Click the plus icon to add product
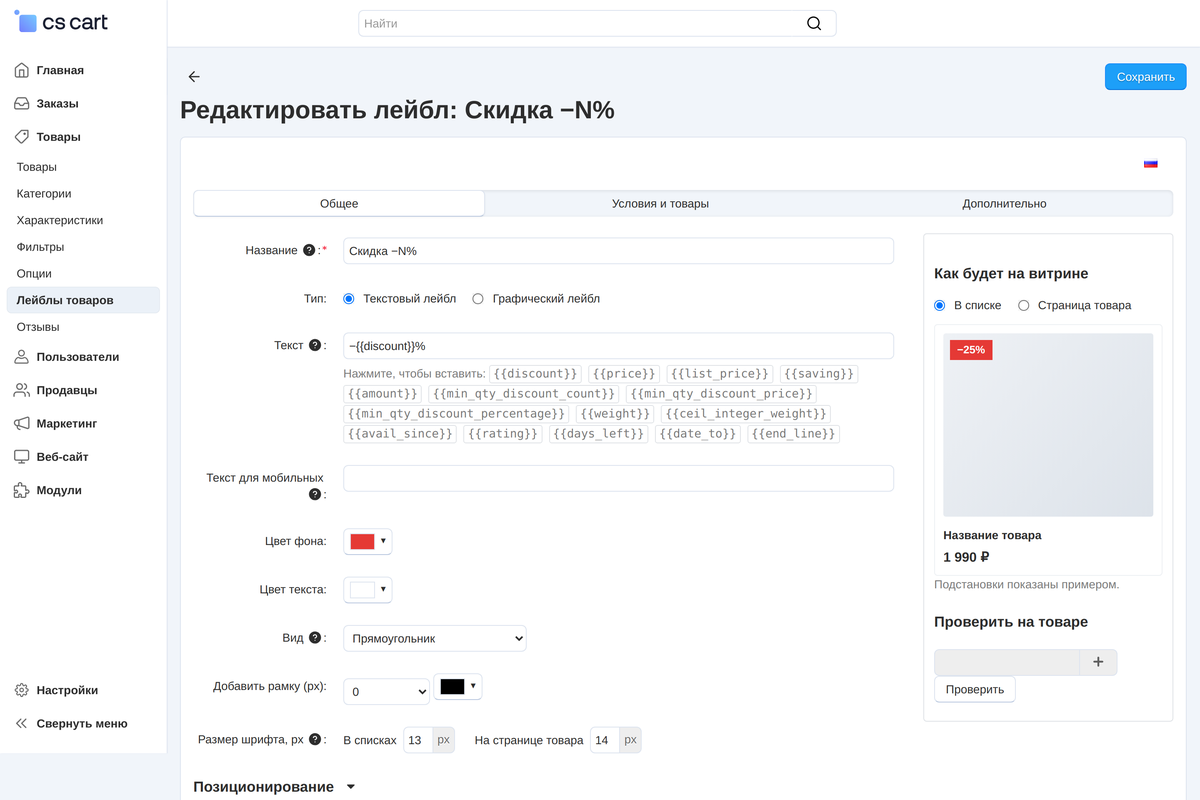The width and height of the screenshot is (1200, 800). pos(1098,662)
